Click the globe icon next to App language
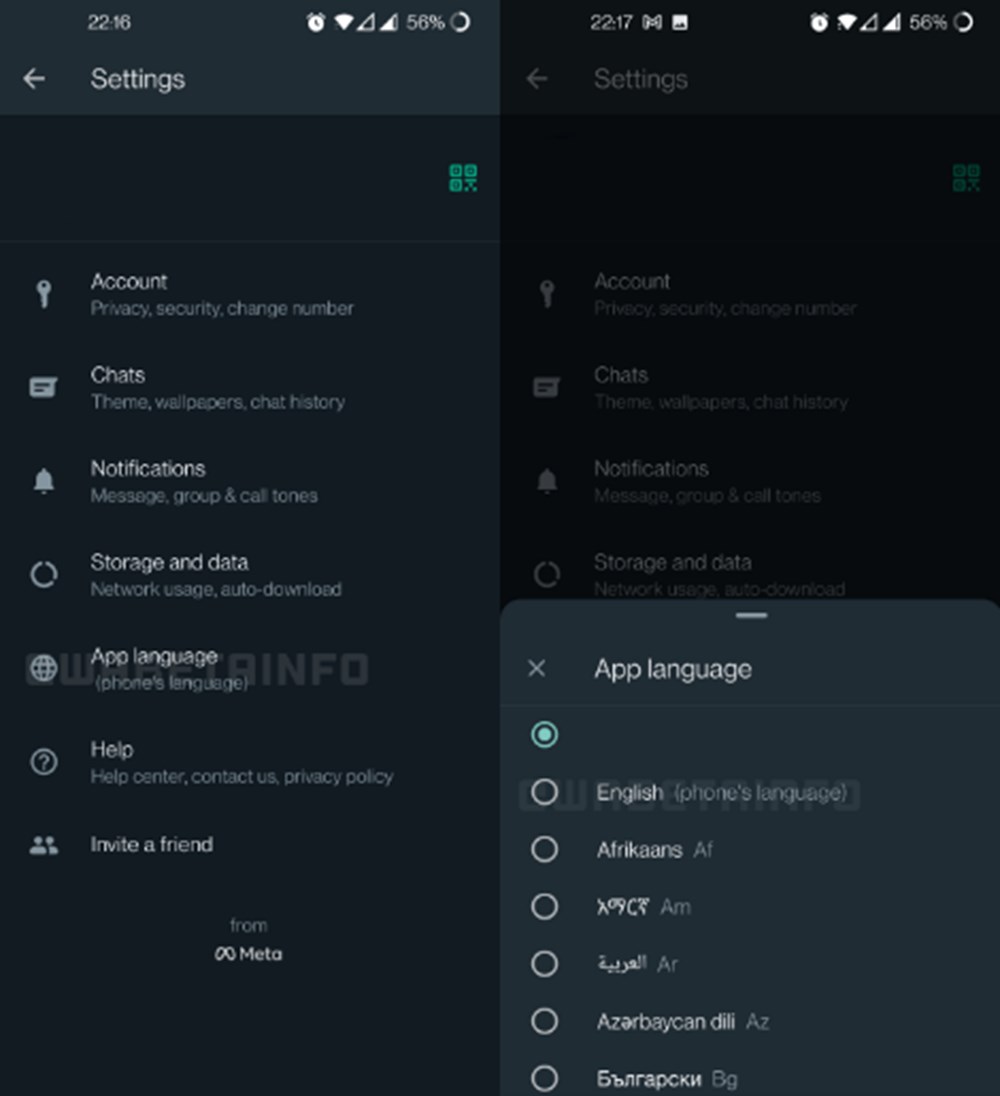 pos(43,668)
